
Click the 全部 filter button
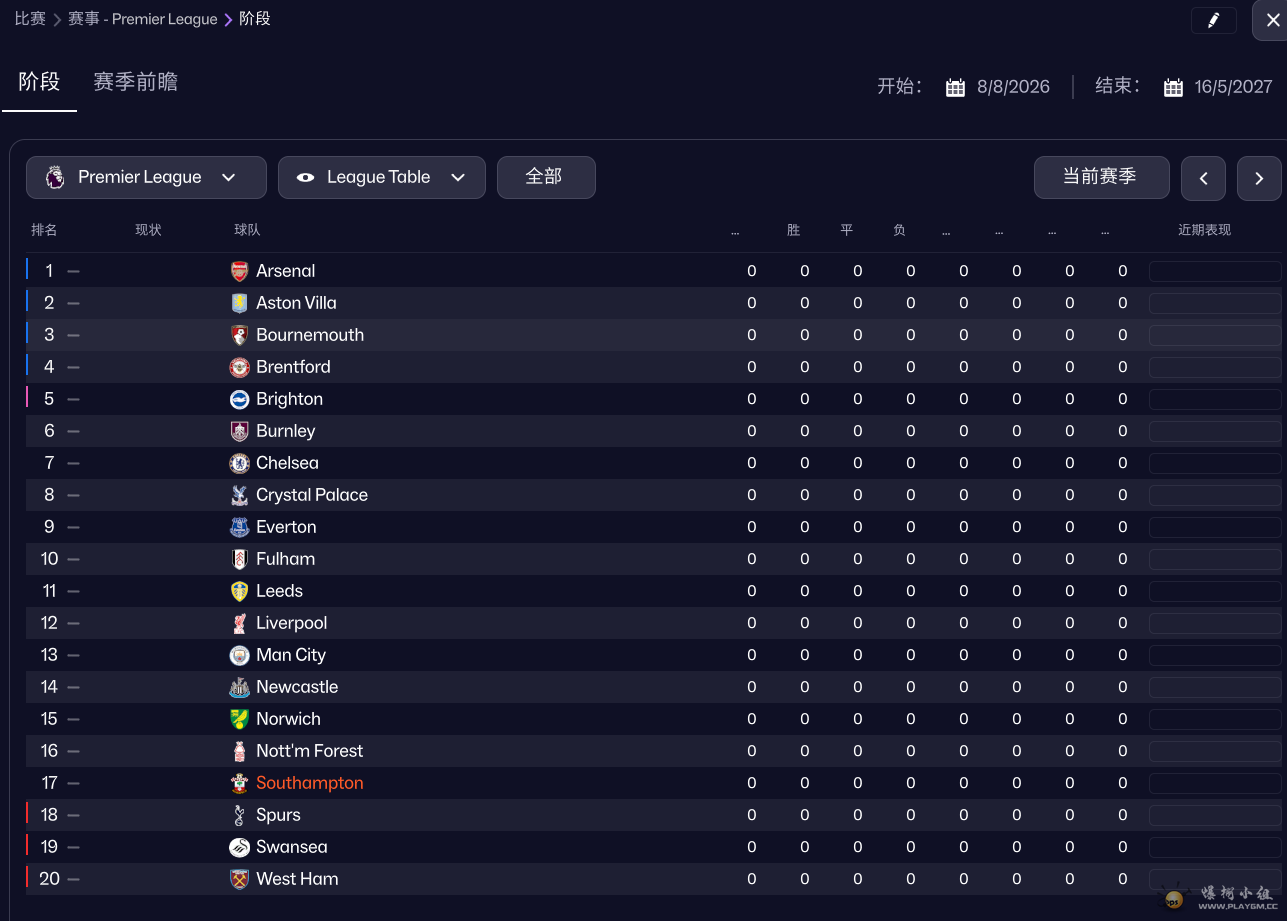point(546,177)
